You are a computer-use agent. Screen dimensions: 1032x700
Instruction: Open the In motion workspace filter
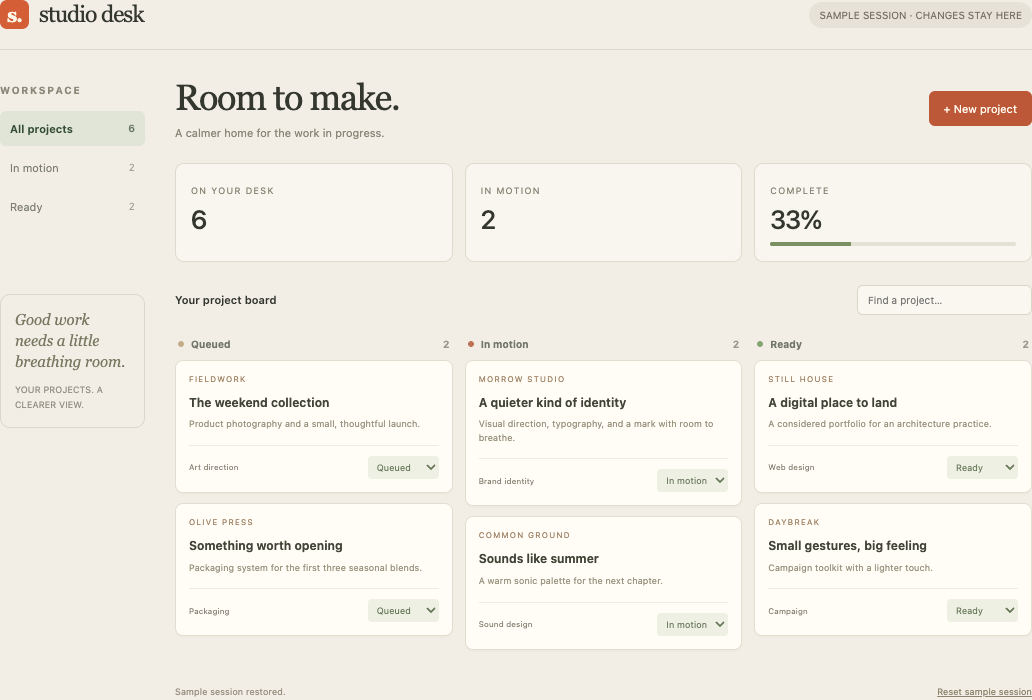click(72, 168)
